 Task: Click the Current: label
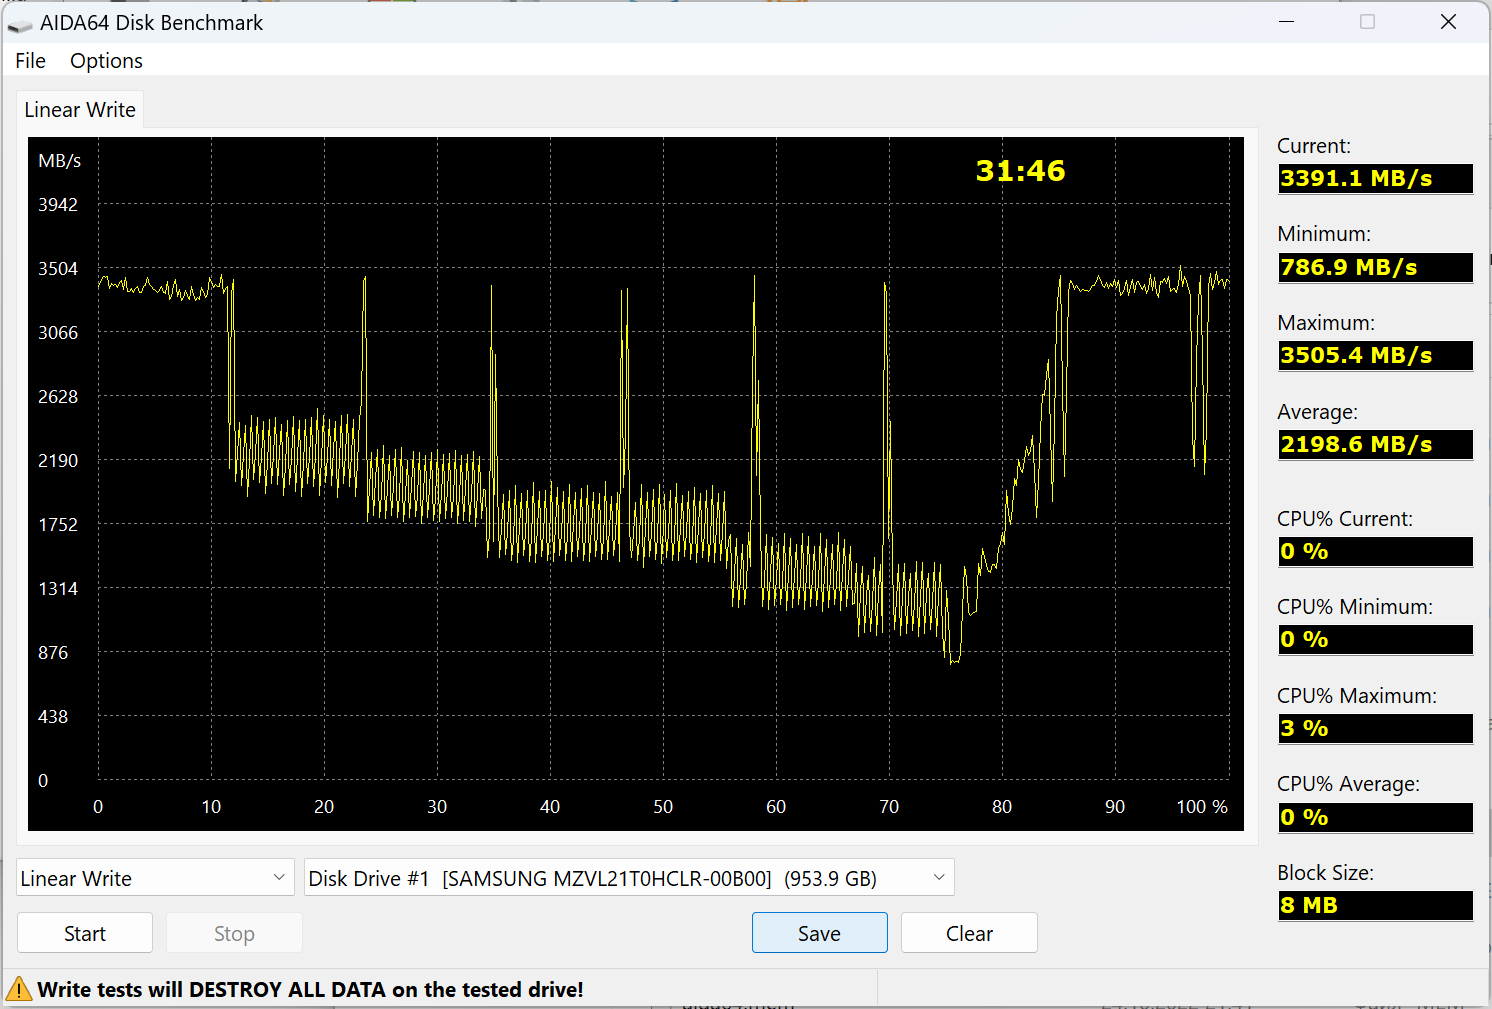coord(1314,146)
